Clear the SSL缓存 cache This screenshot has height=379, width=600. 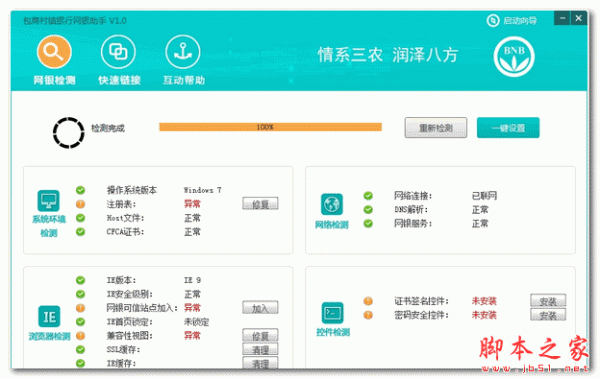tap(260, 349)
